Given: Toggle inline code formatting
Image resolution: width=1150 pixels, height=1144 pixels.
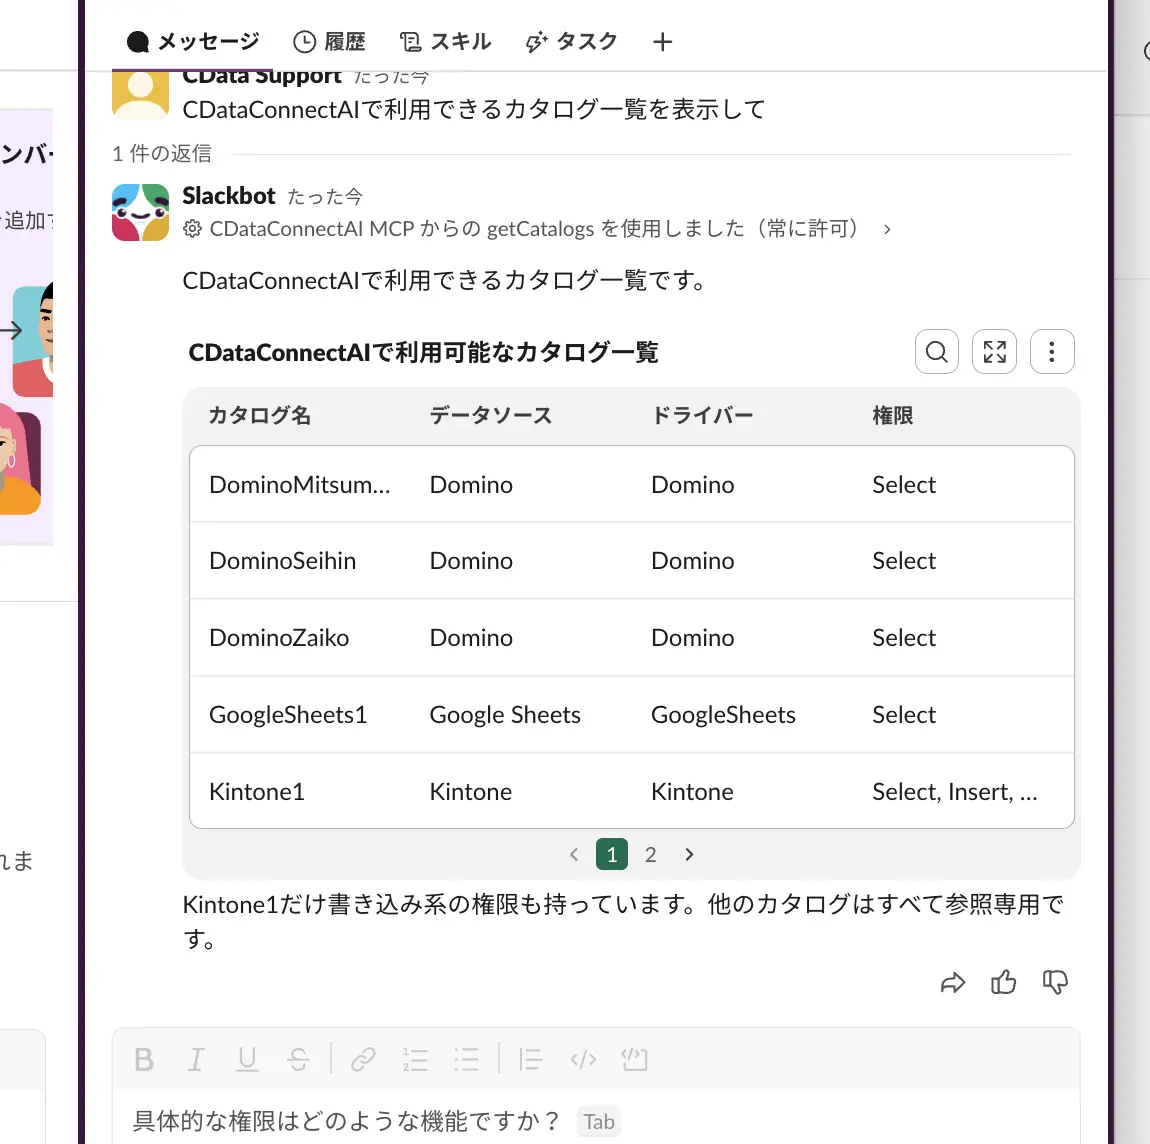Looking at the screenshot, I should point(582,1060).
